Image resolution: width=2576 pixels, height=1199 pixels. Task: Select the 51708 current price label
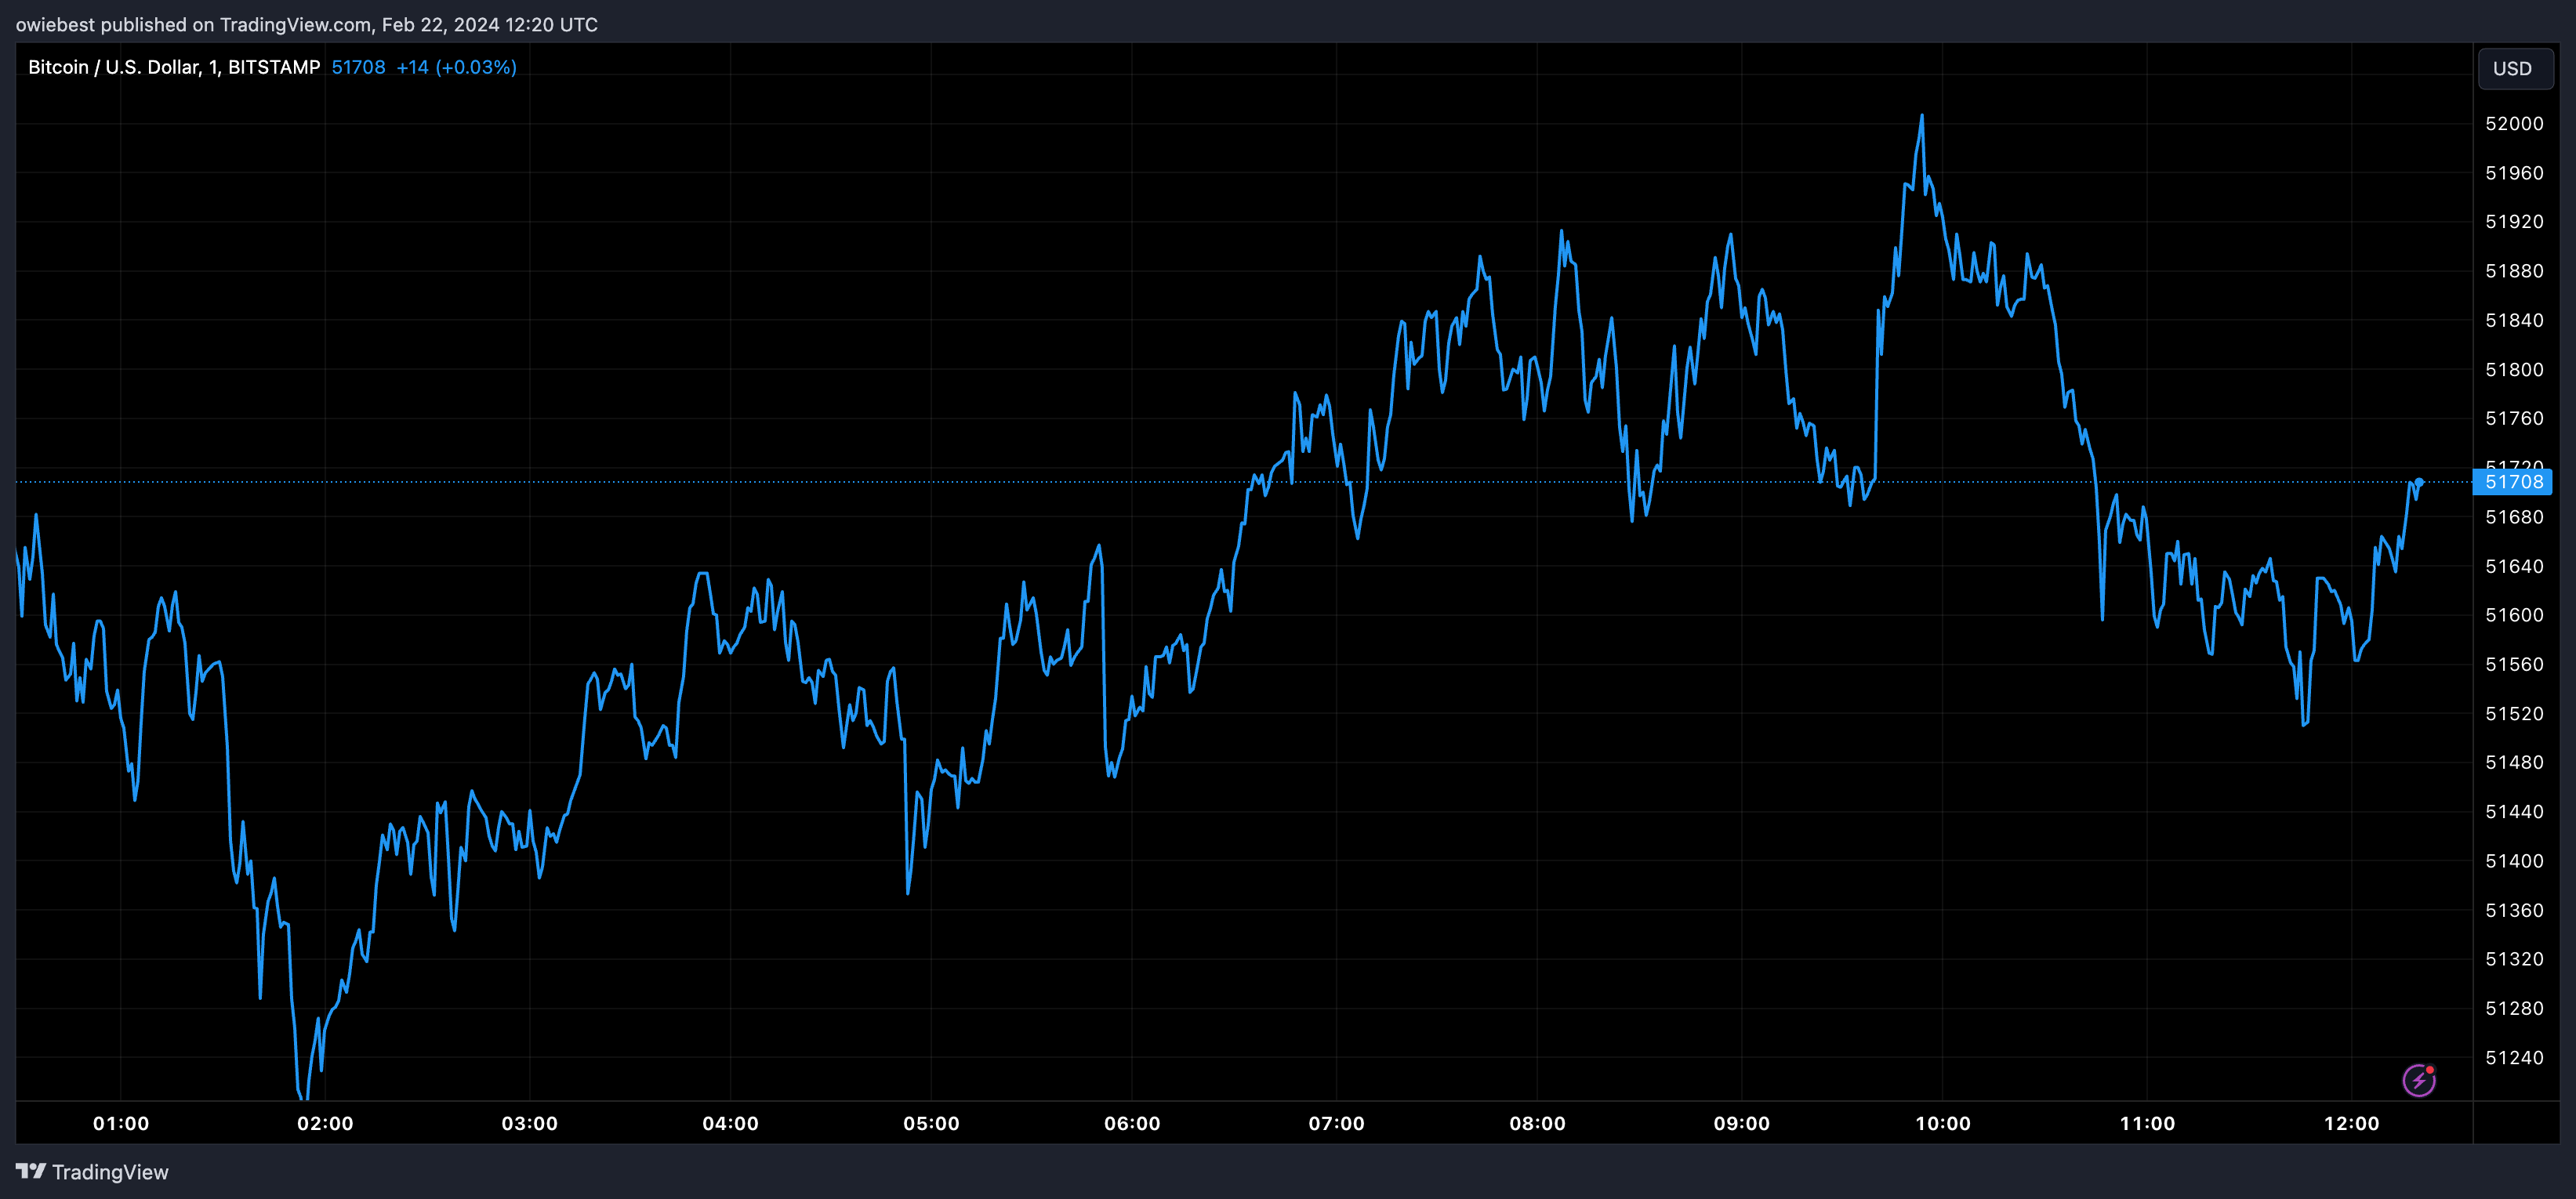2513,482
